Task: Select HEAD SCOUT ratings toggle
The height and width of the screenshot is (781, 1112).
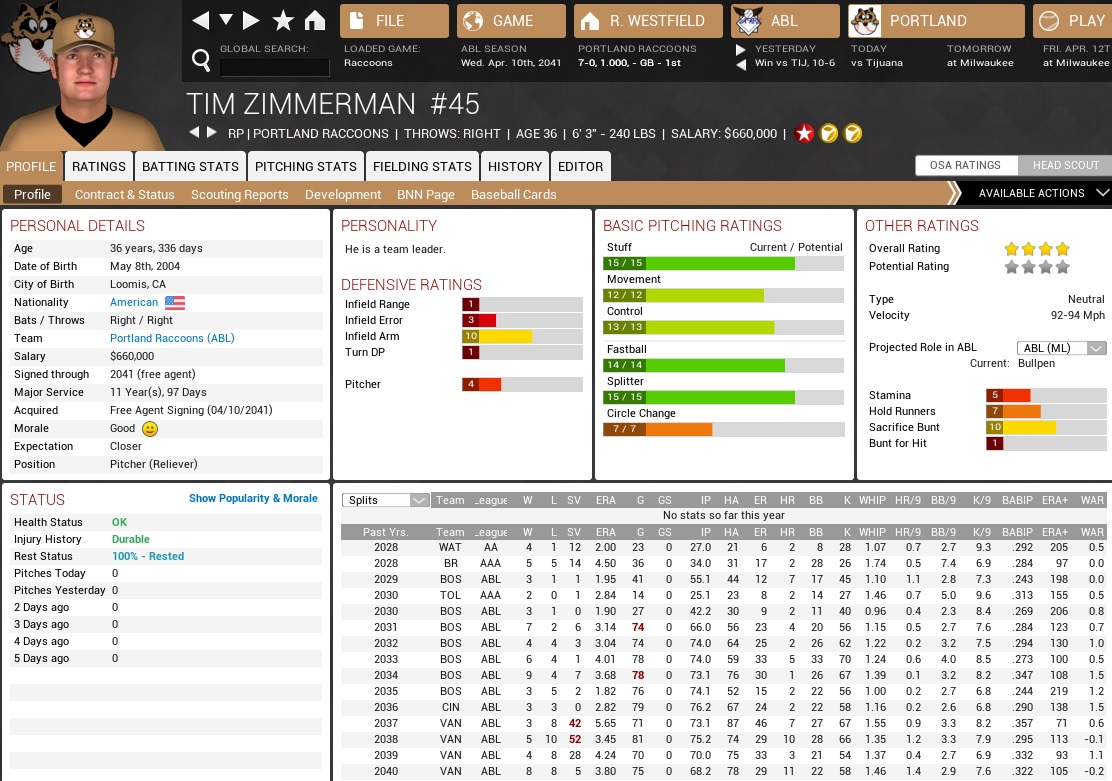Action: tap(1065, 165)
